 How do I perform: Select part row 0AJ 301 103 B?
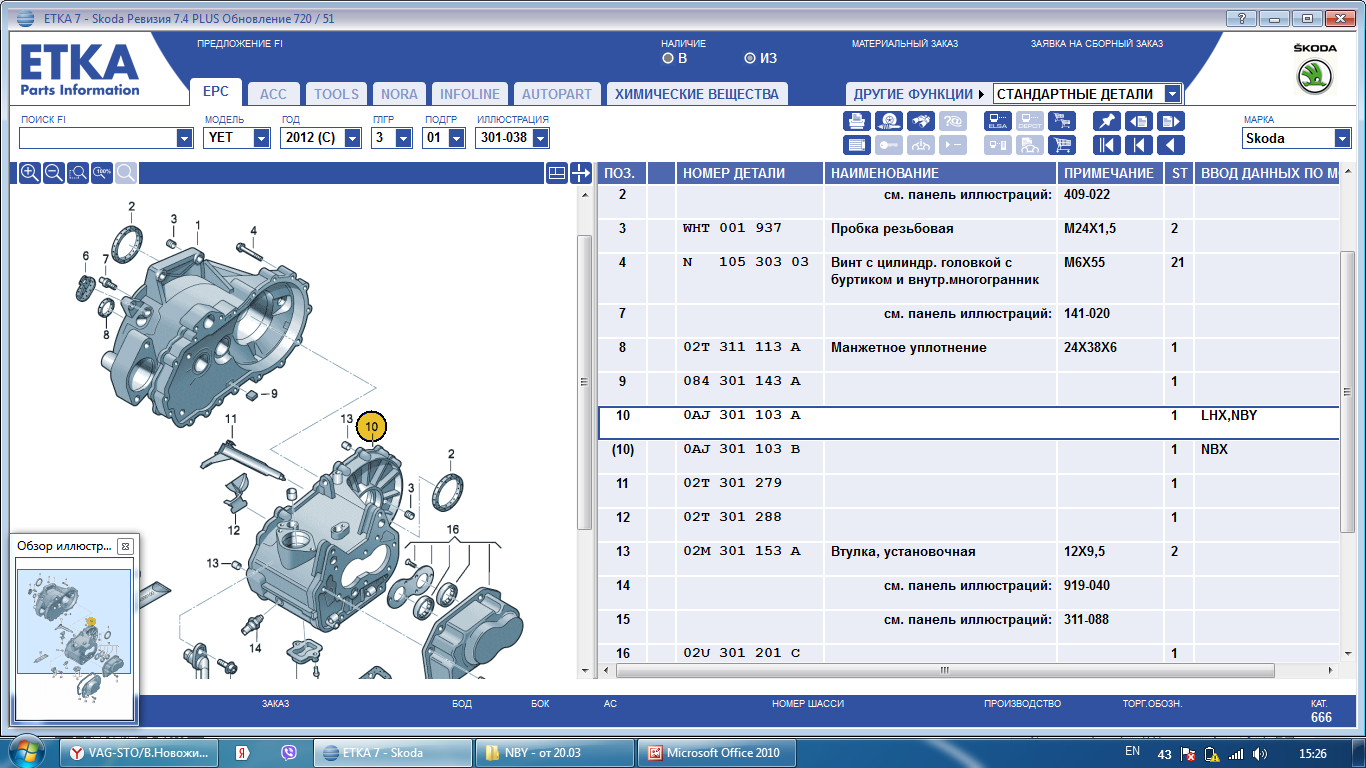pos(967,457)
